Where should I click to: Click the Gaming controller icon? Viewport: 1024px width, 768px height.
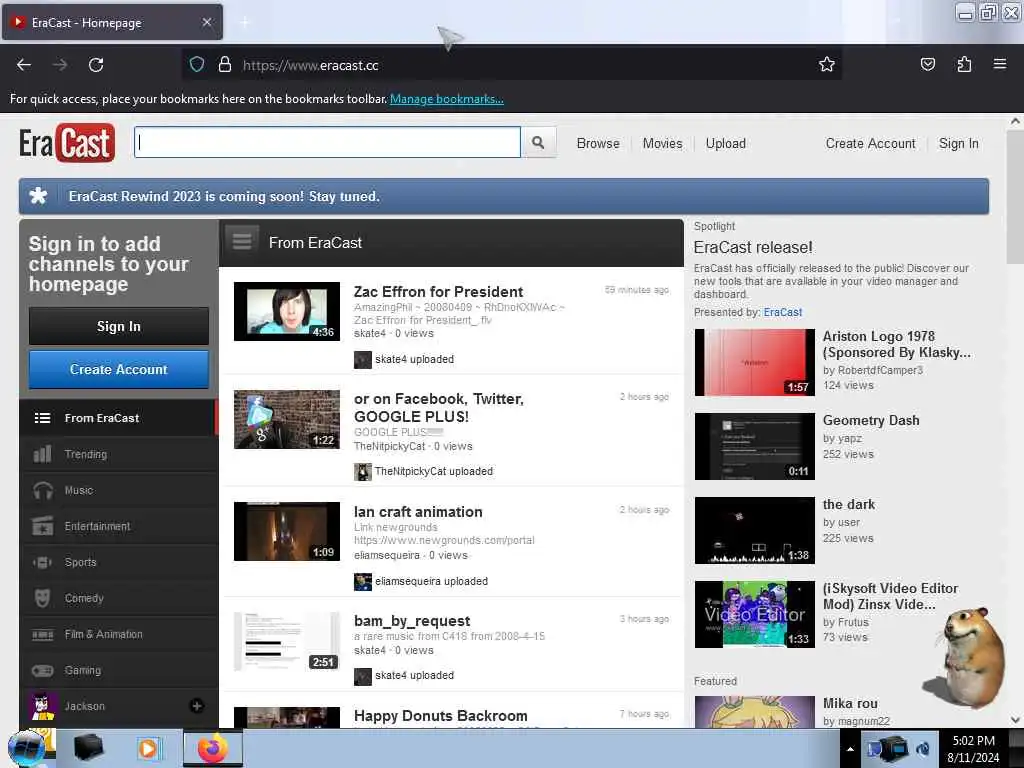pos(42,670)
